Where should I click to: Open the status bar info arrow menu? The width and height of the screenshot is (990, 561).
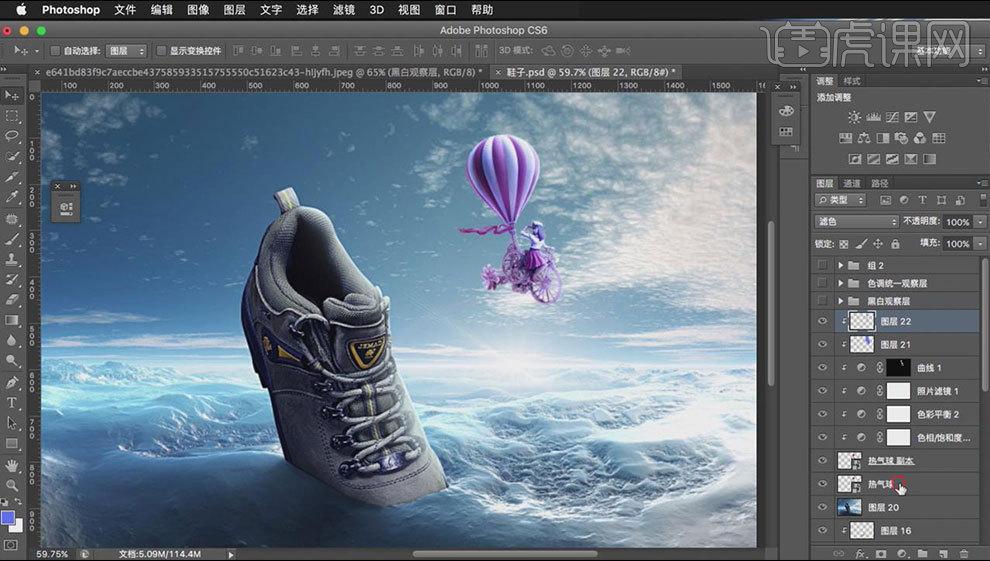(231, 554)
